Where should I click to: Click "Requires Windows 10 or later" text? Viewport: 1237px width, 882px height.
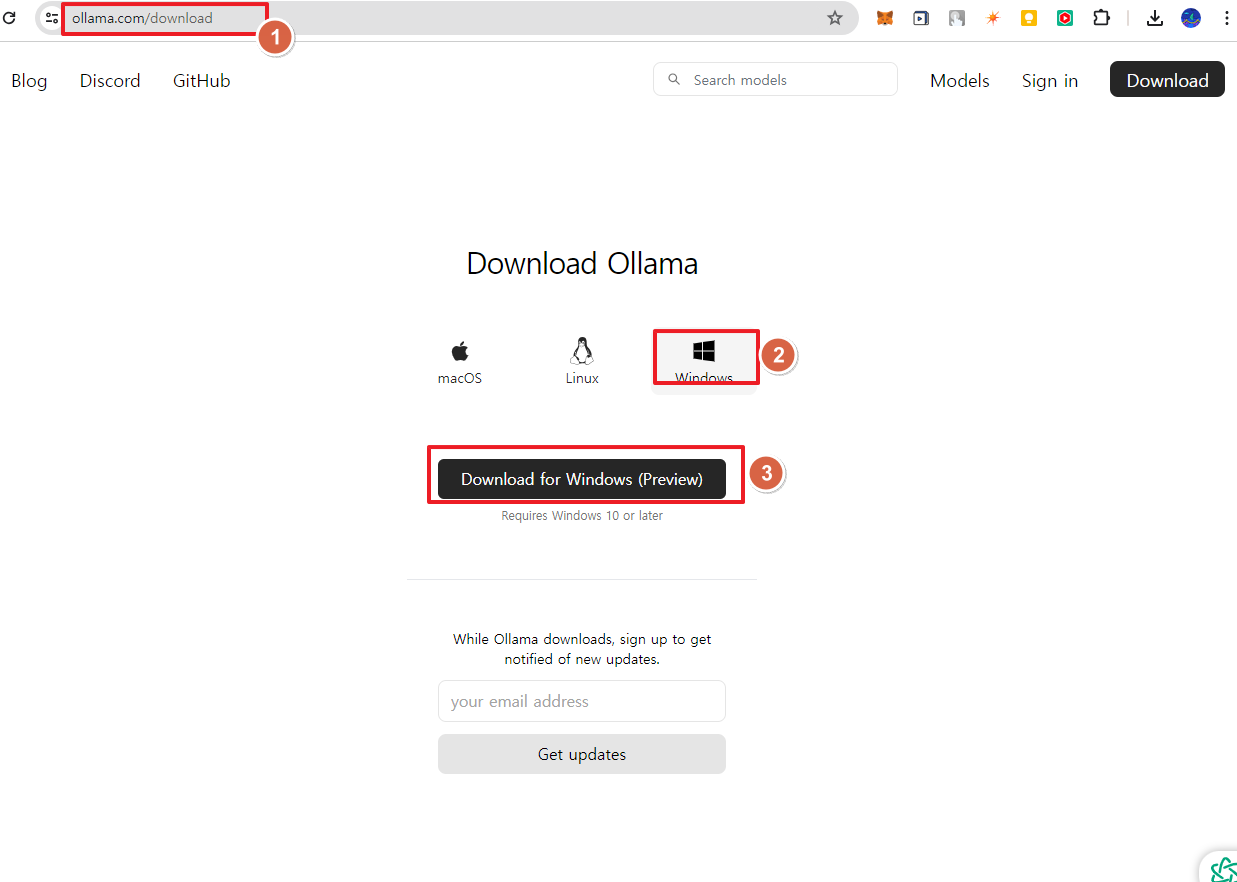pyautogui.click(x=582, y=516)
